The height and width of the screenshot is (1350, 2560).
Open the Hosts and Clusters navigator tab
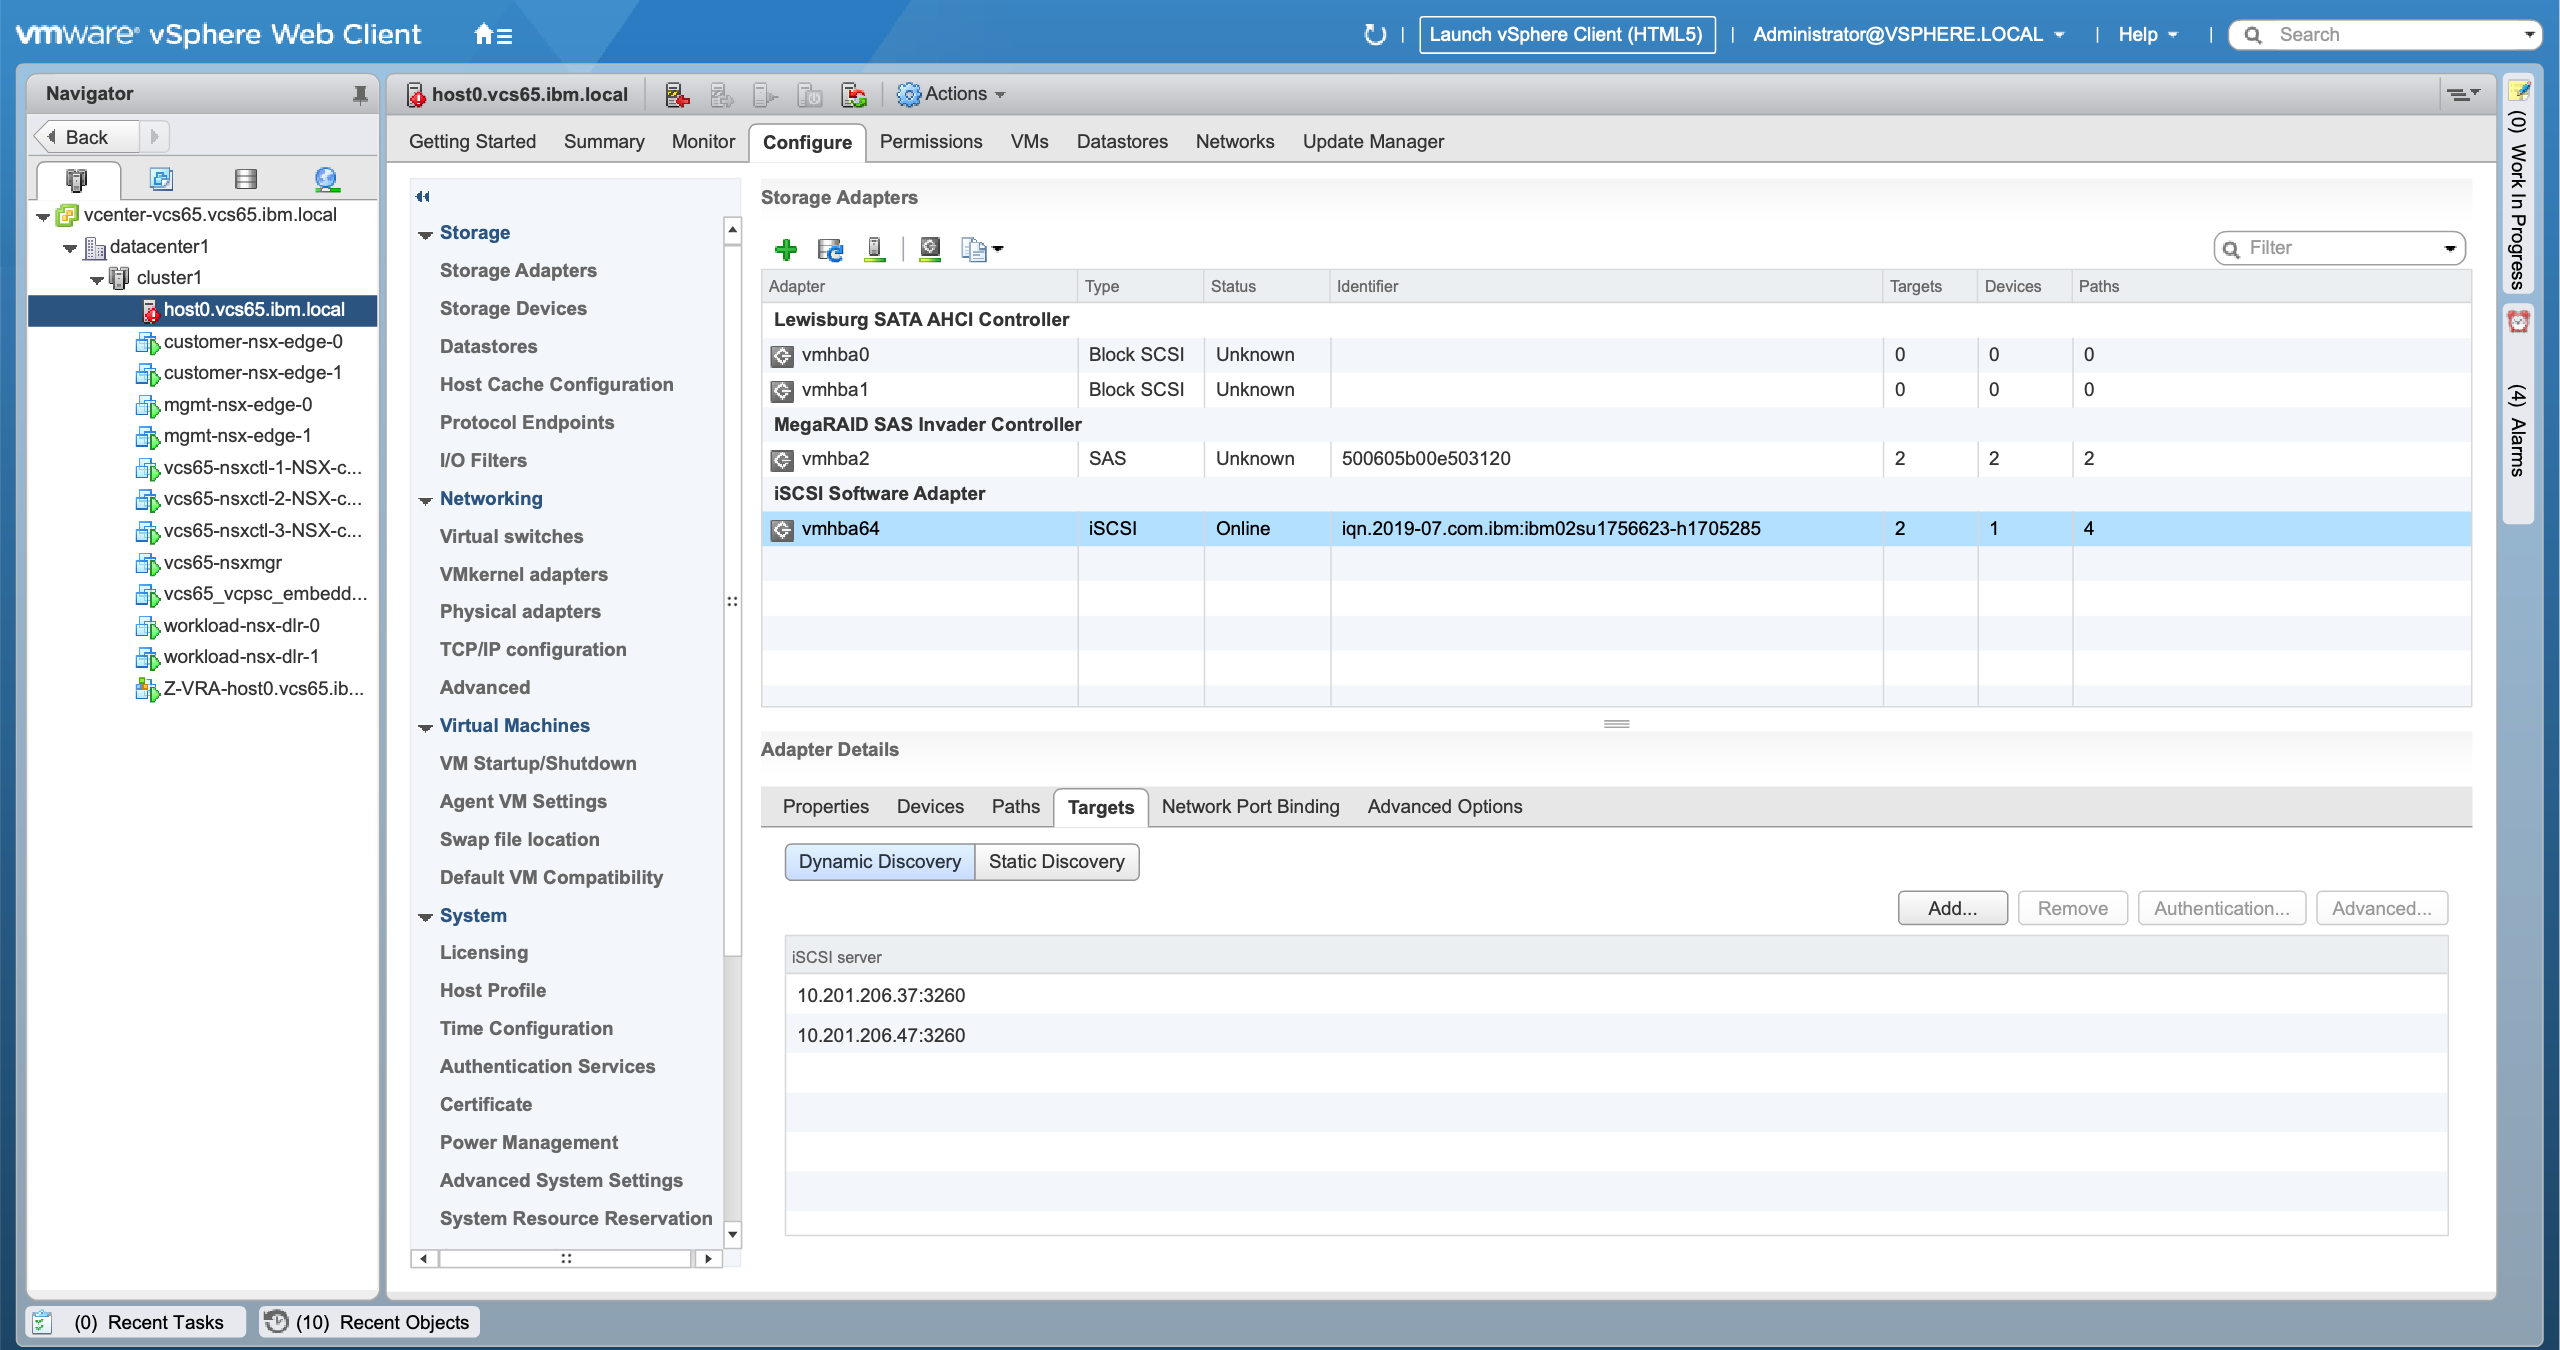(x=77, y=180)
